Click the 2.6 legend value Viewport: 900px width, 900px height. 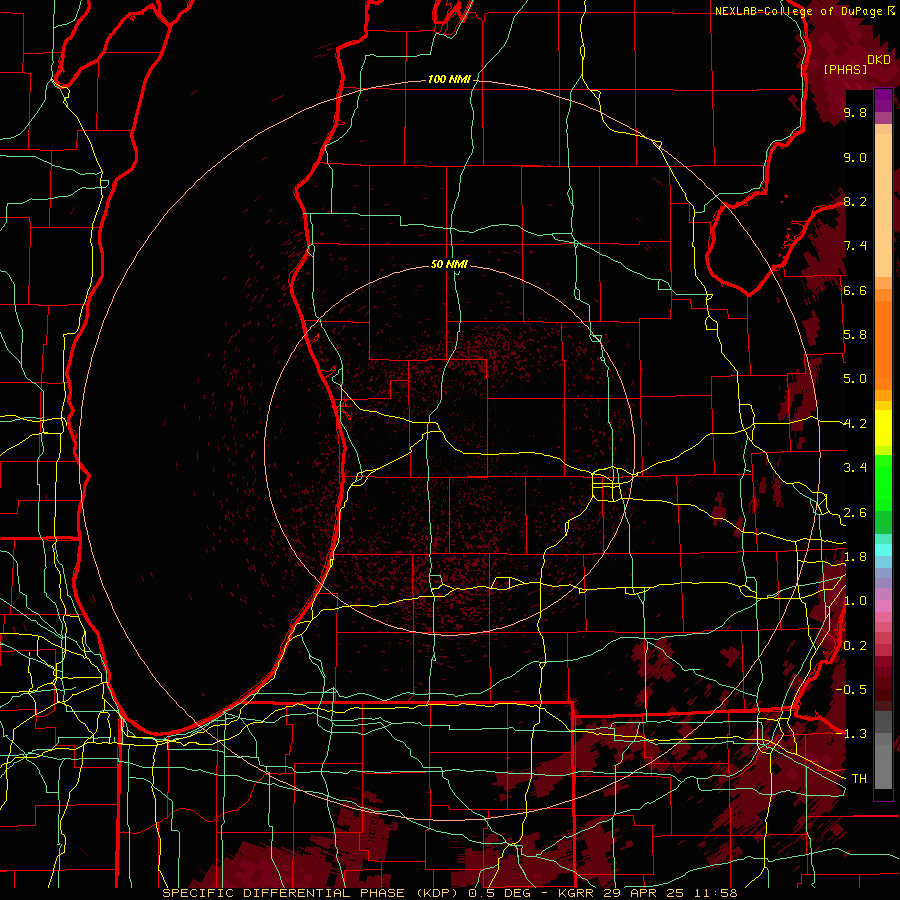tap(855, 513)
